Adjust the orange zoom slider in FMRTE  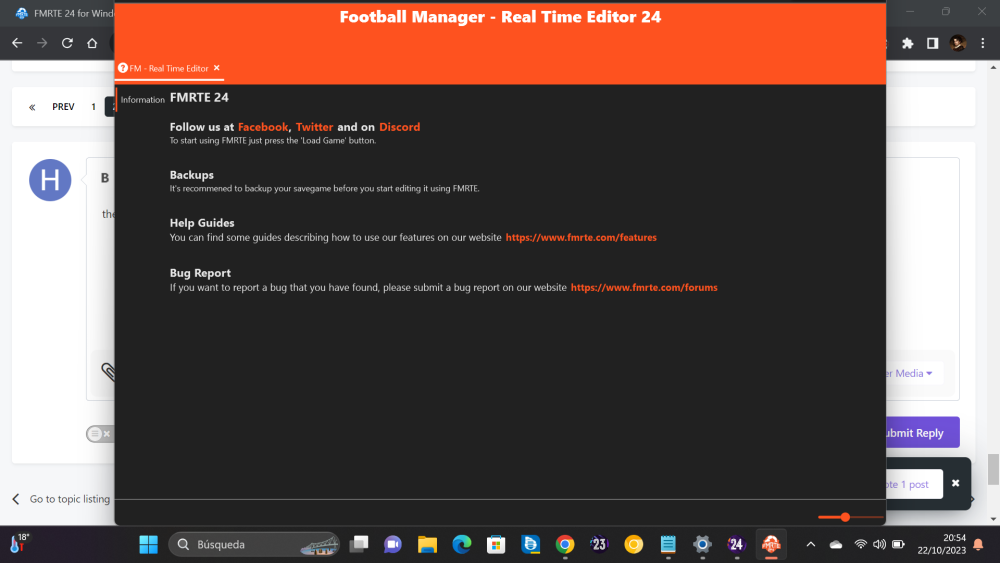click(x=845, y=517)
